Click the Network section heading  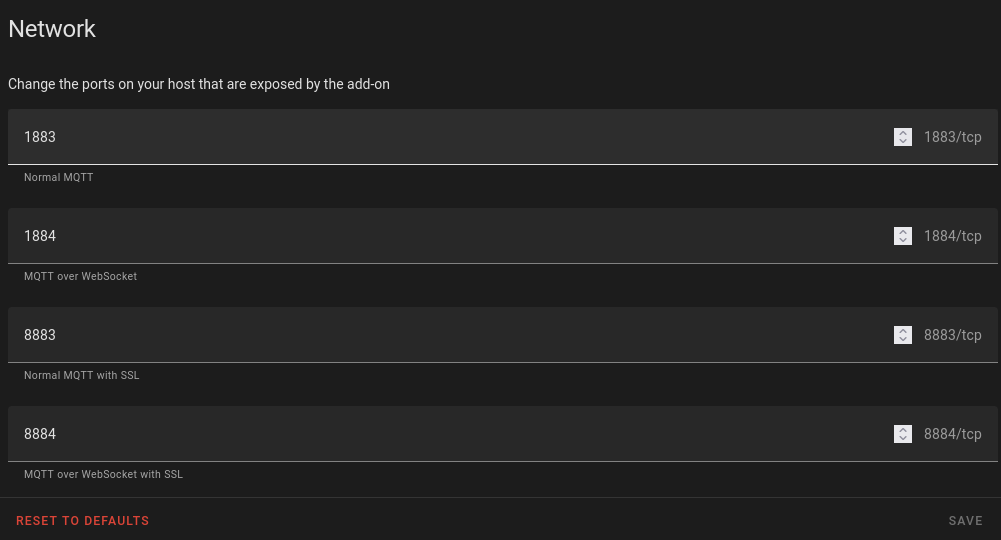point(52,29)
